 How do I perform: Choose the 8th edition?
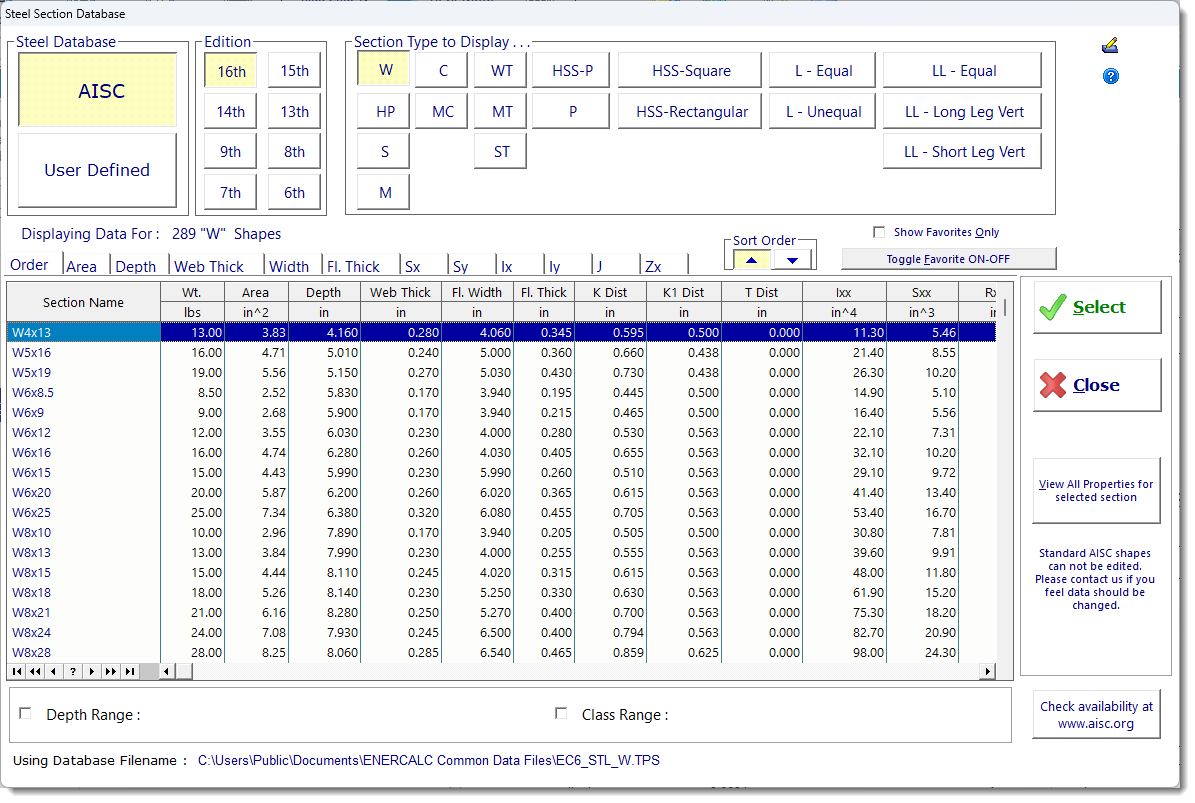(294, 152)
